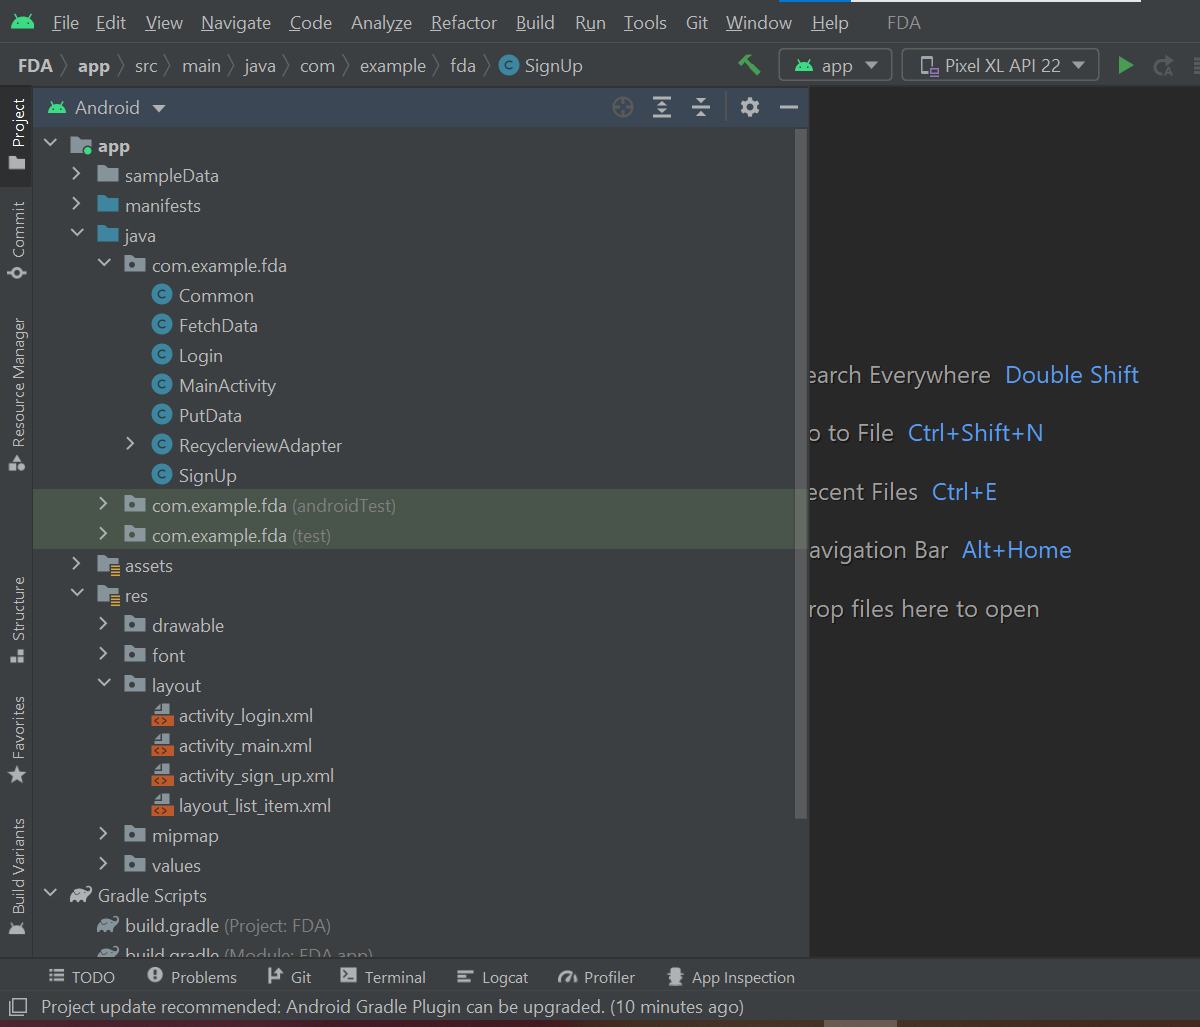Viewport: 1200px width, 1027px height.
Task: Click the Project update recommended status message
Action: [392, 1007]
